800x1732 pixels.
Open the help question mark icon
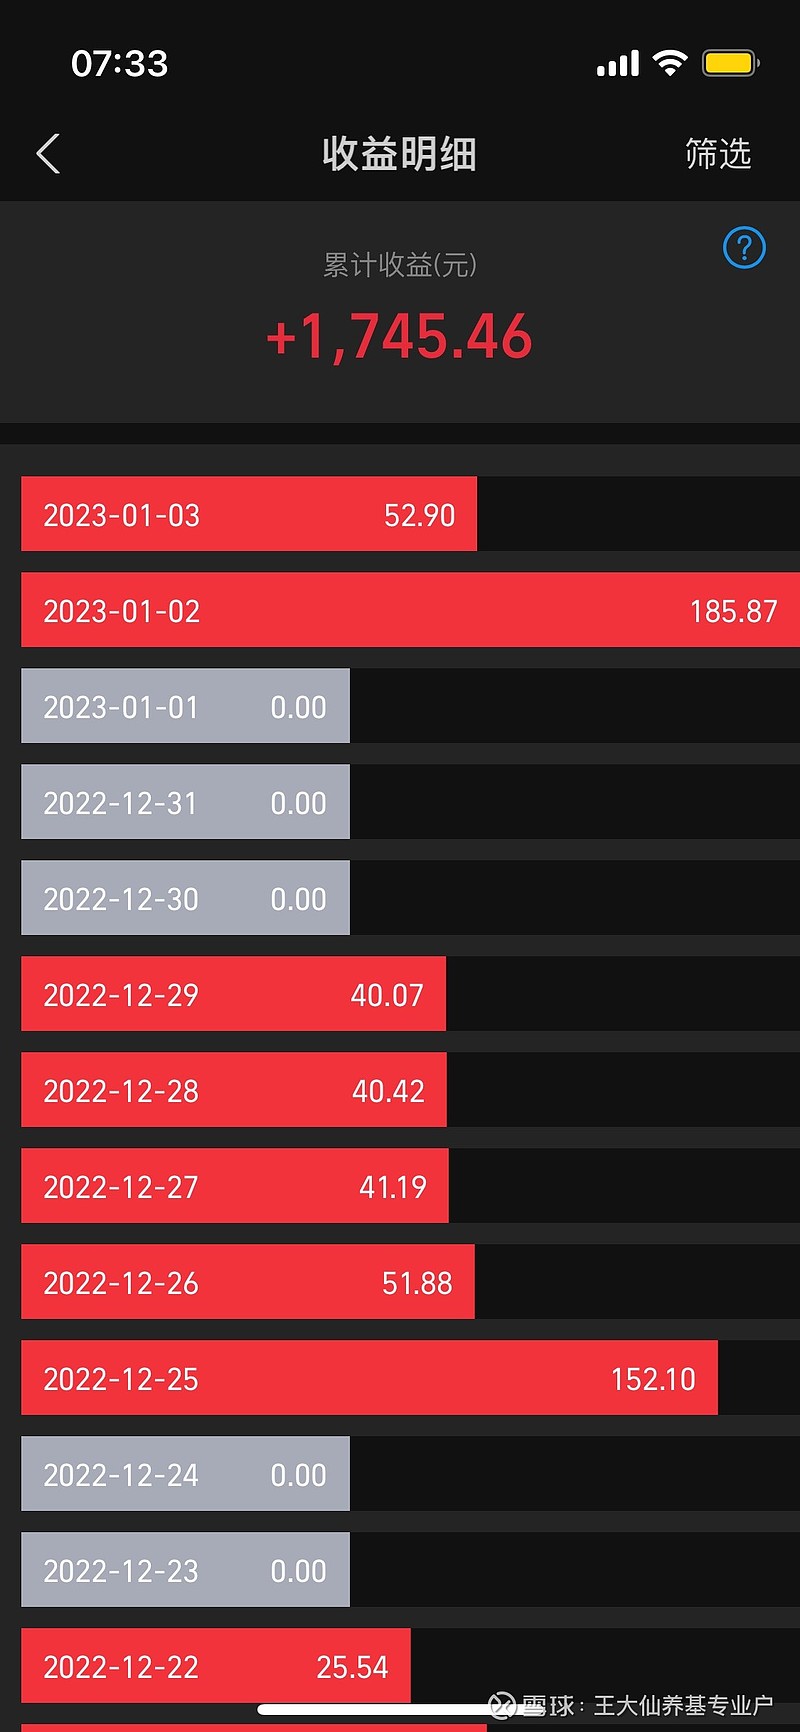(x=744, y=248)
